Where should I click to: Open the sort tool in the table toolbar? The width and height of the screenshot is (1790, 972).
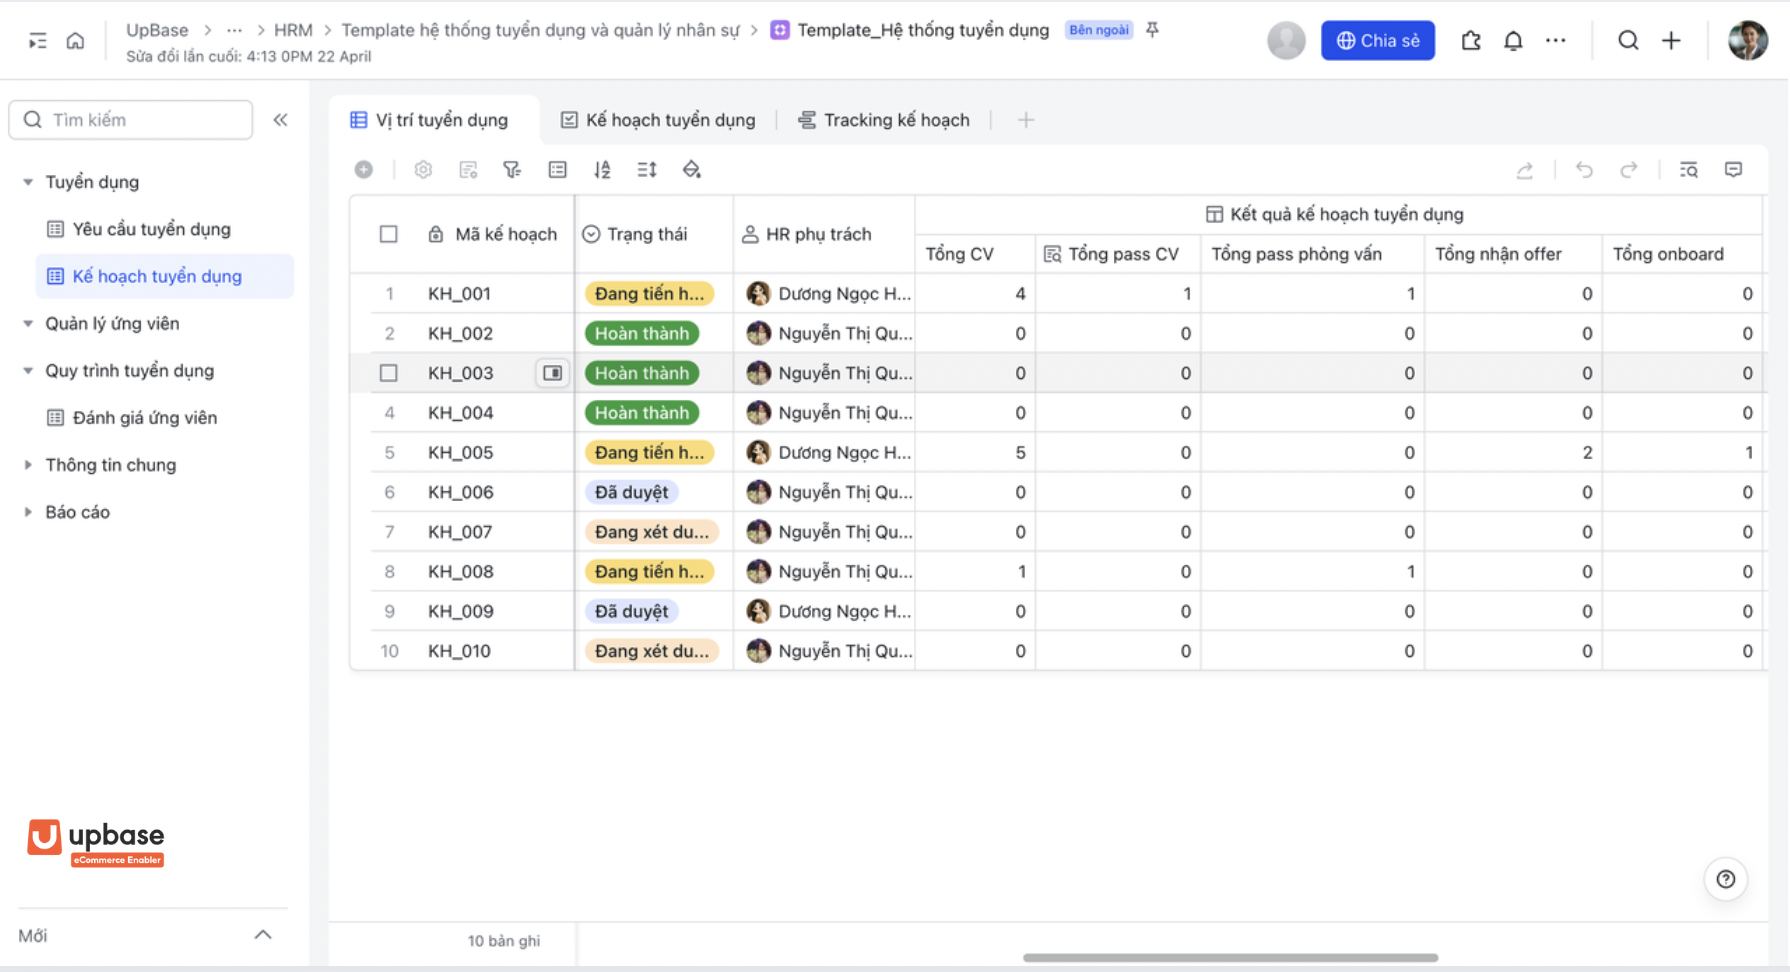[602, 170]
